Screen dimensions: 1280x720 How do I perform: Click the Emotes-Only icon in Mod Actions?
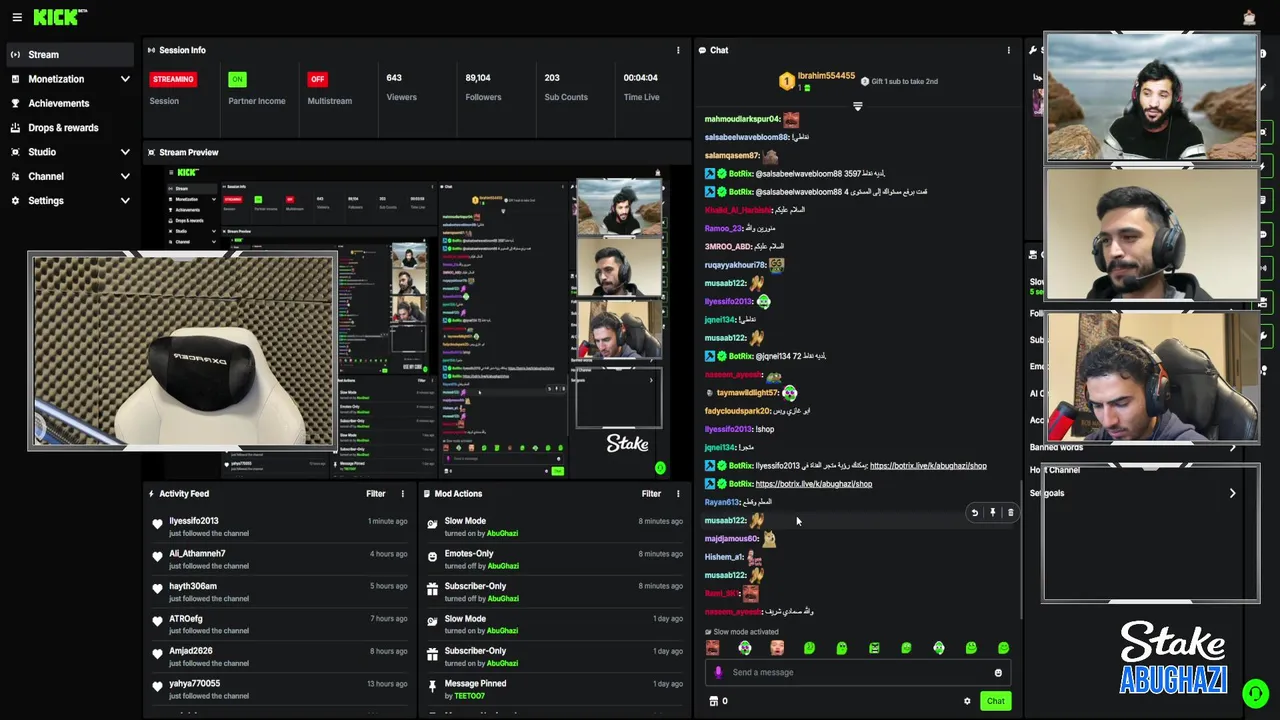[x=432, y=557]
